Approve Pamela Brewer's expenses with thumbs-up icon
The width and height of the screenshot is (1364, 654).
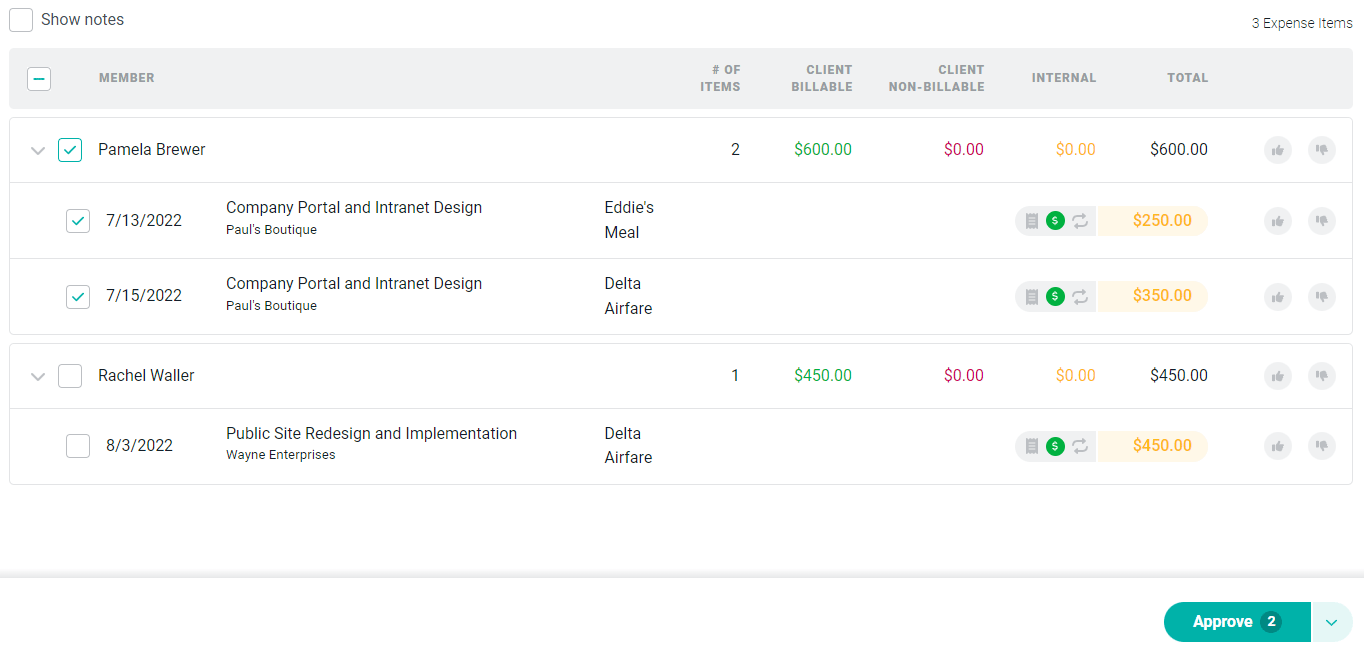click(1277, 150)
